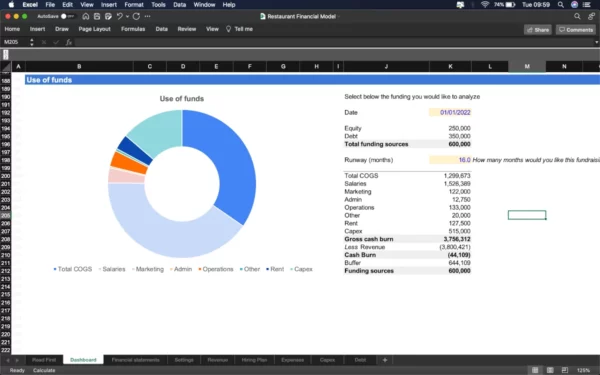This screenshot has width=600, height=375.
Task: Open the Formulas ribbon tab
Action: pos(133,29)
